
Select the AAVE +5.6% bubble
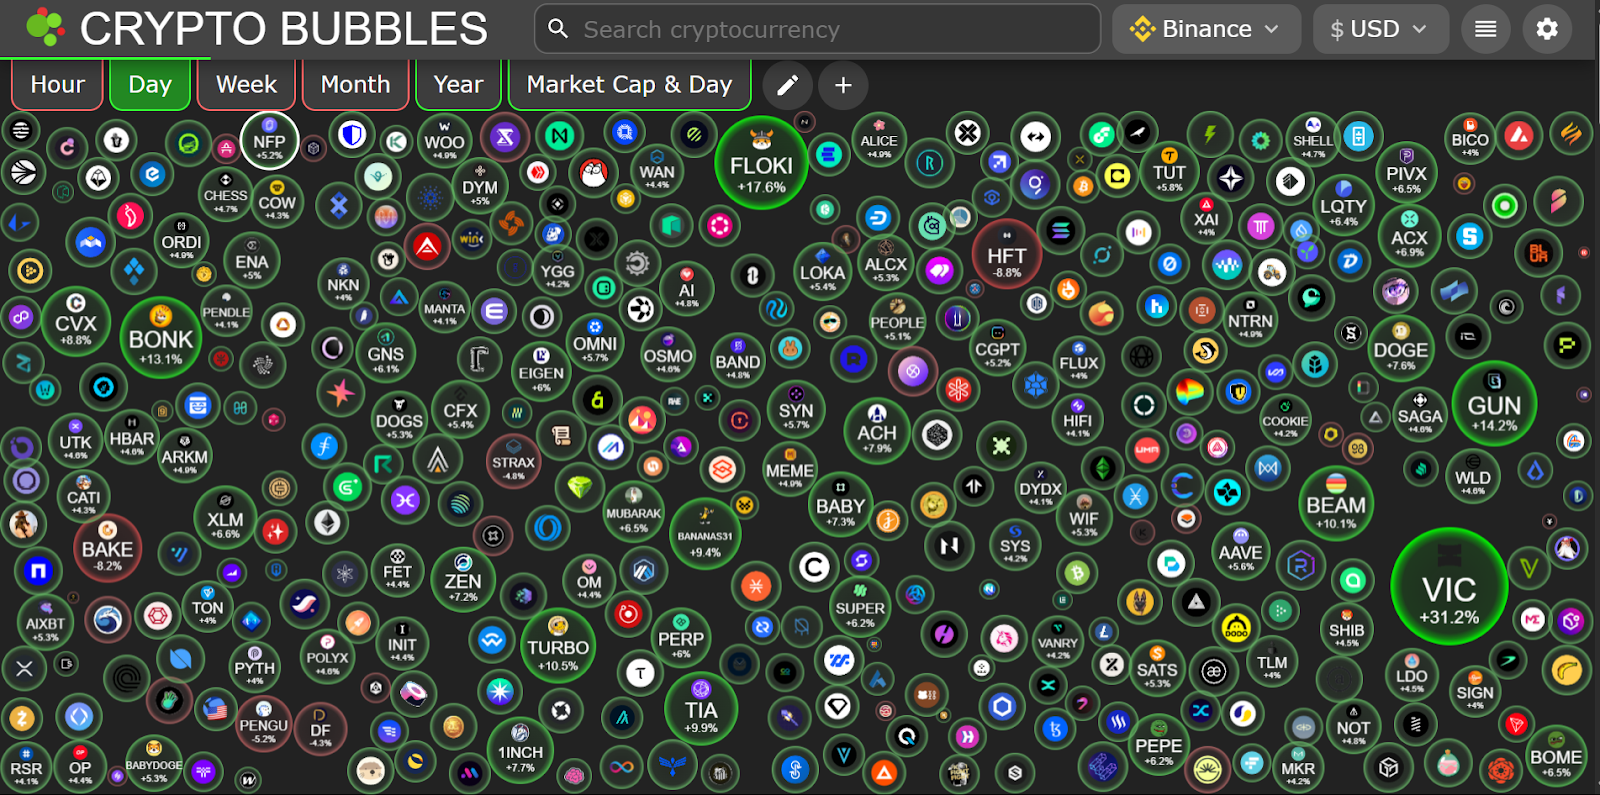pyautogui.click(x=1240, y=551)
